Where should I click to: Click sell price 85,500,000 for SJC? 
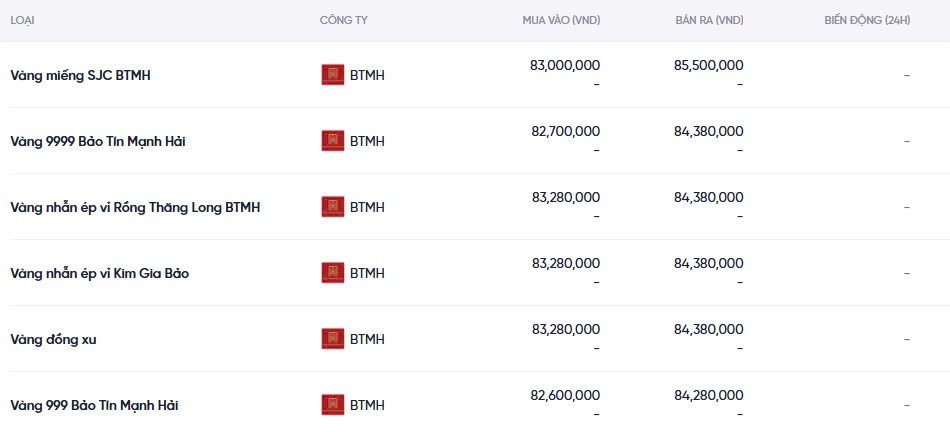tap(709, 65)
